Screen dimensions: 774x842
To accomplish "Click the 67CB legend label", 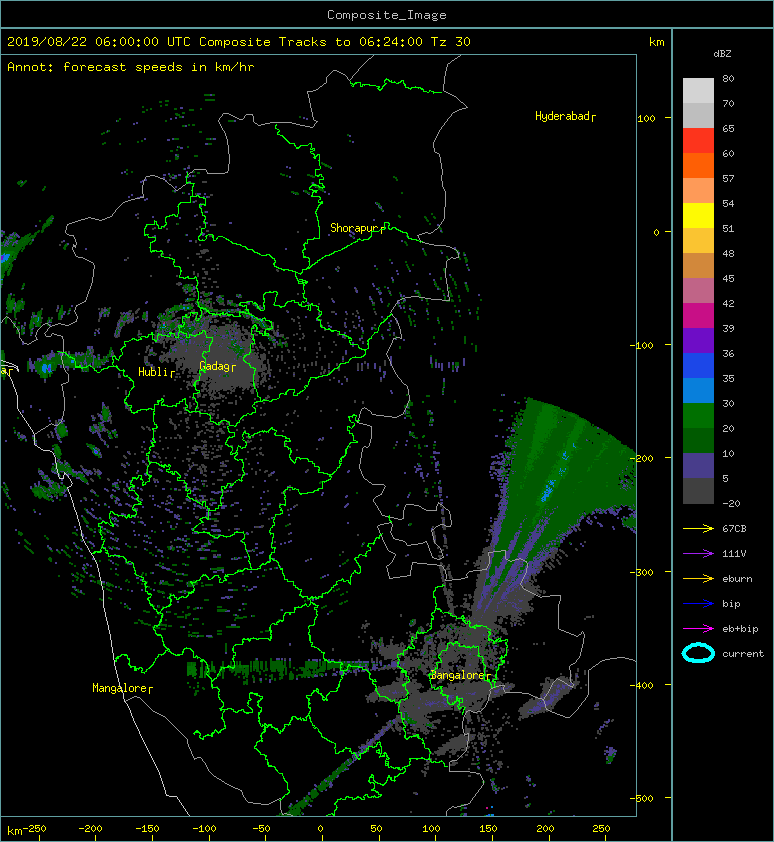I will point(734,529).
